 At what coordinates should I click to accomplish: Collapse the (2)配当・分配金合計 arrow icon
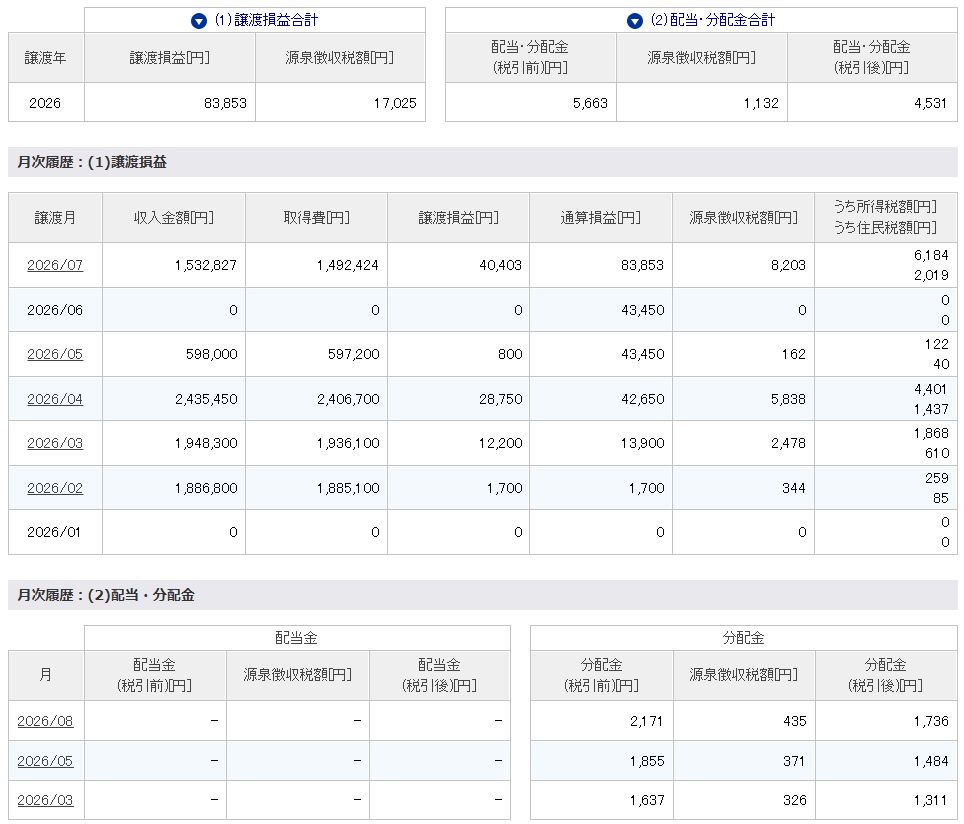pyautogui.click(x=634, y=22)
